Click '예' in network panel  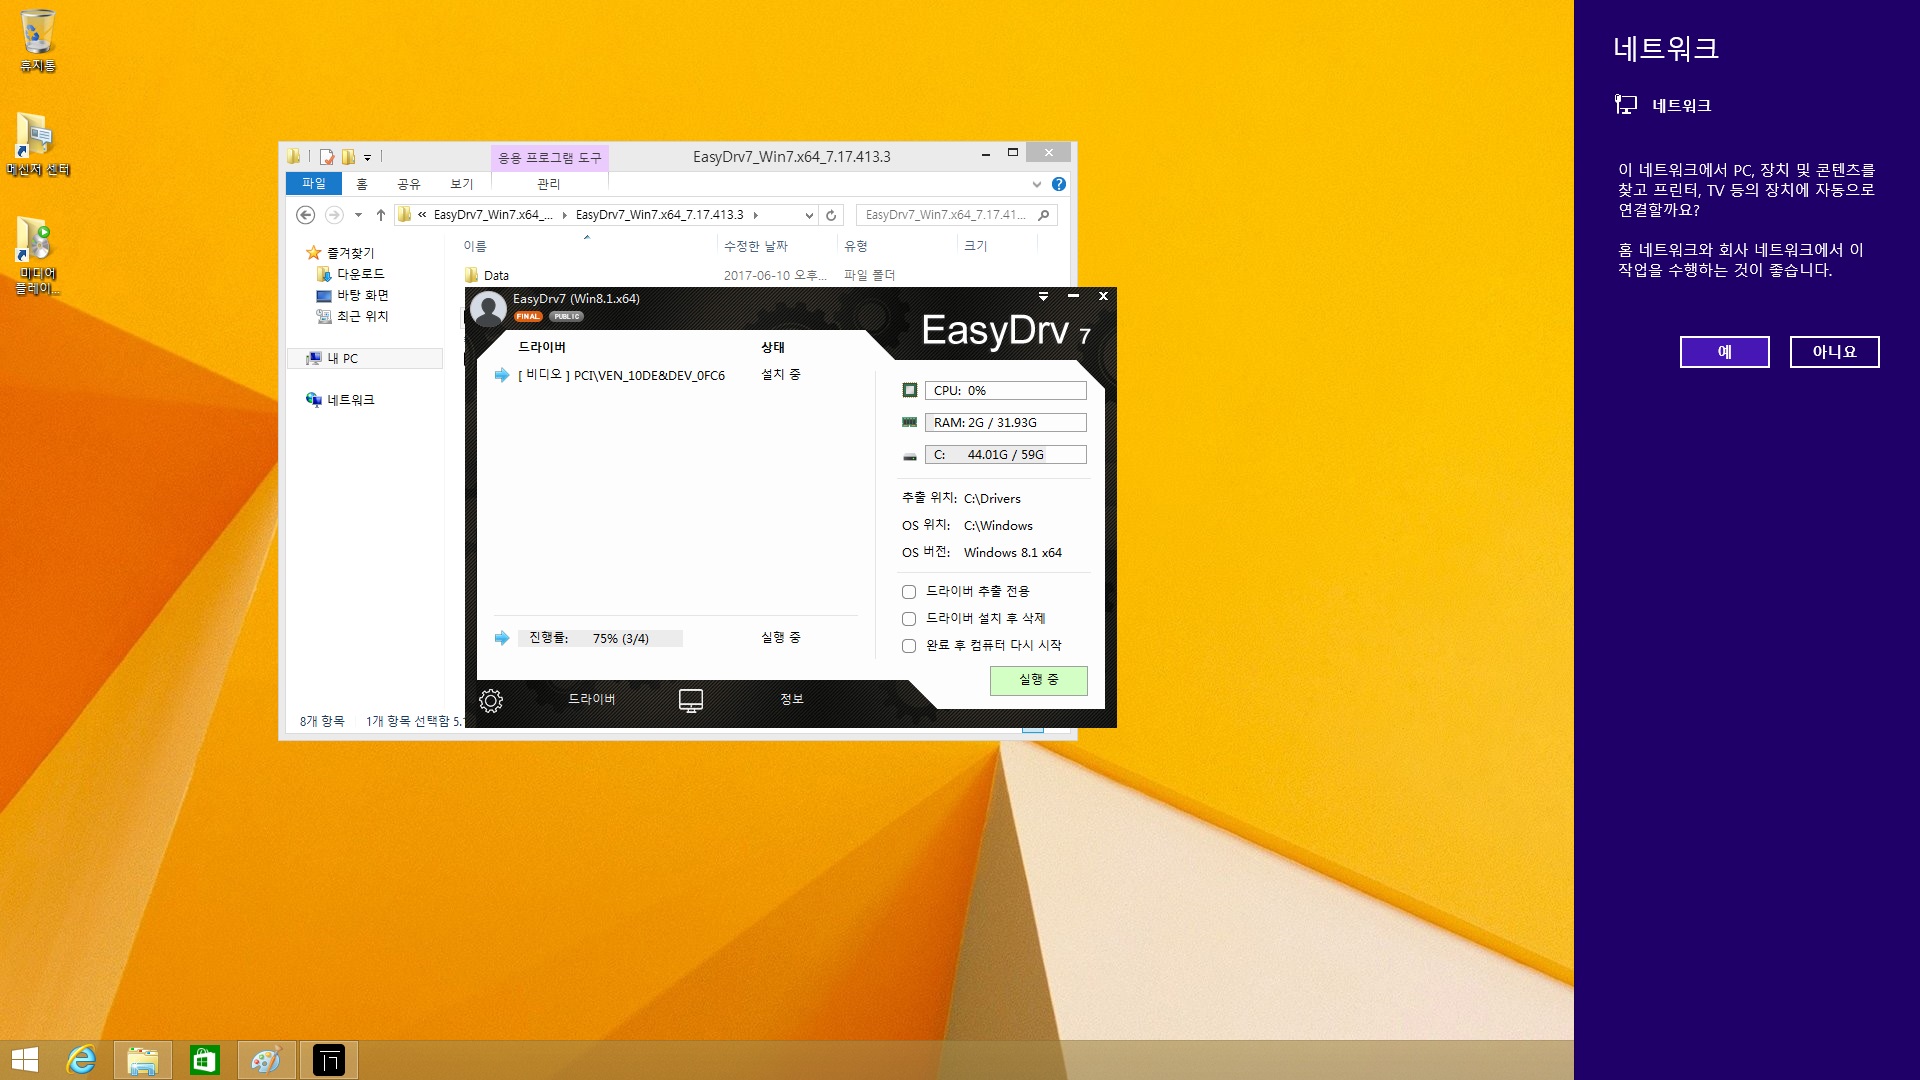pos(1724,352)
